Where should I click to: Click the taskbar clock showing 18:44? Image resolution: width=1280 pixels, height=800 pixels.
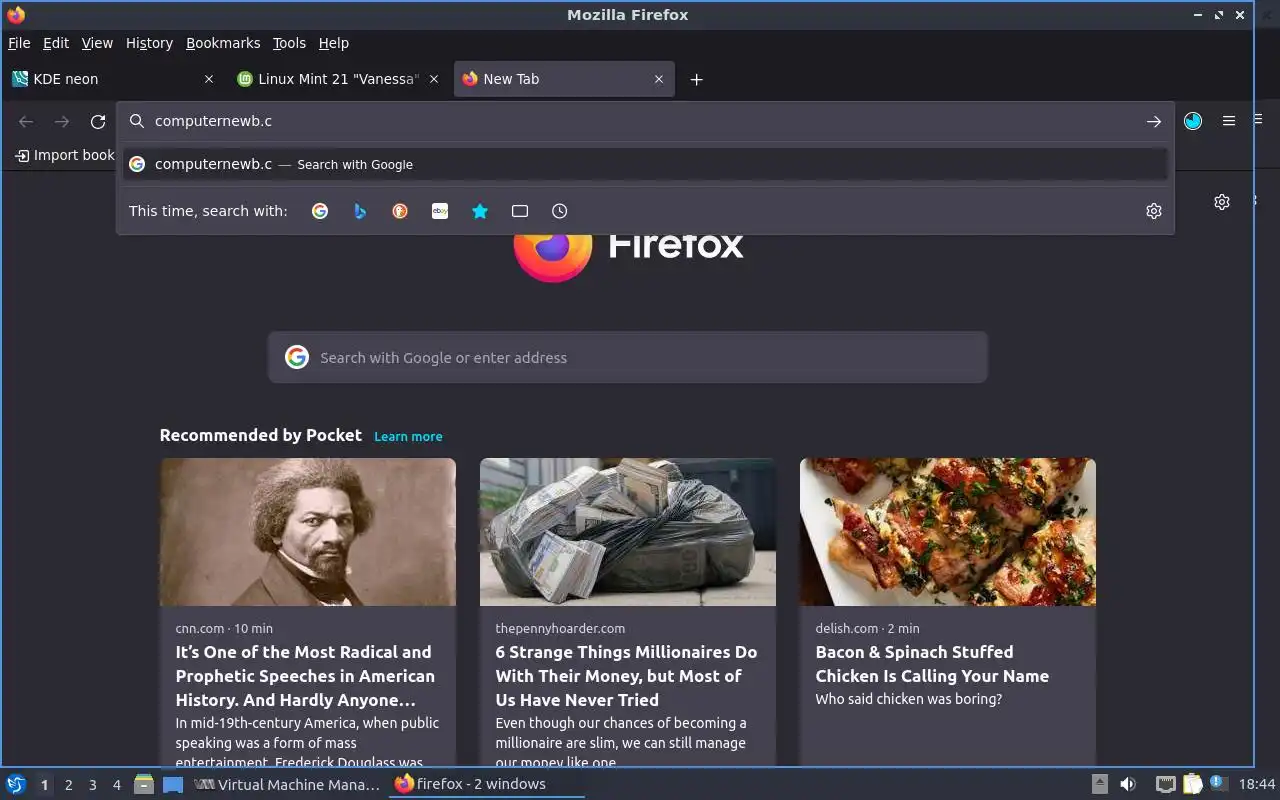(1257, 785)
